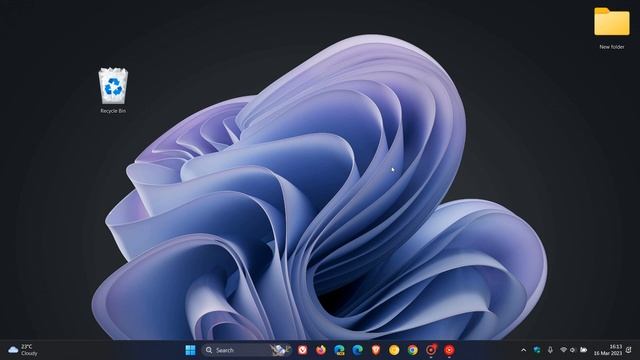Expand the hidden system tray icons chevron
Screen dimensions: 640x360
[x=524, y=350]
